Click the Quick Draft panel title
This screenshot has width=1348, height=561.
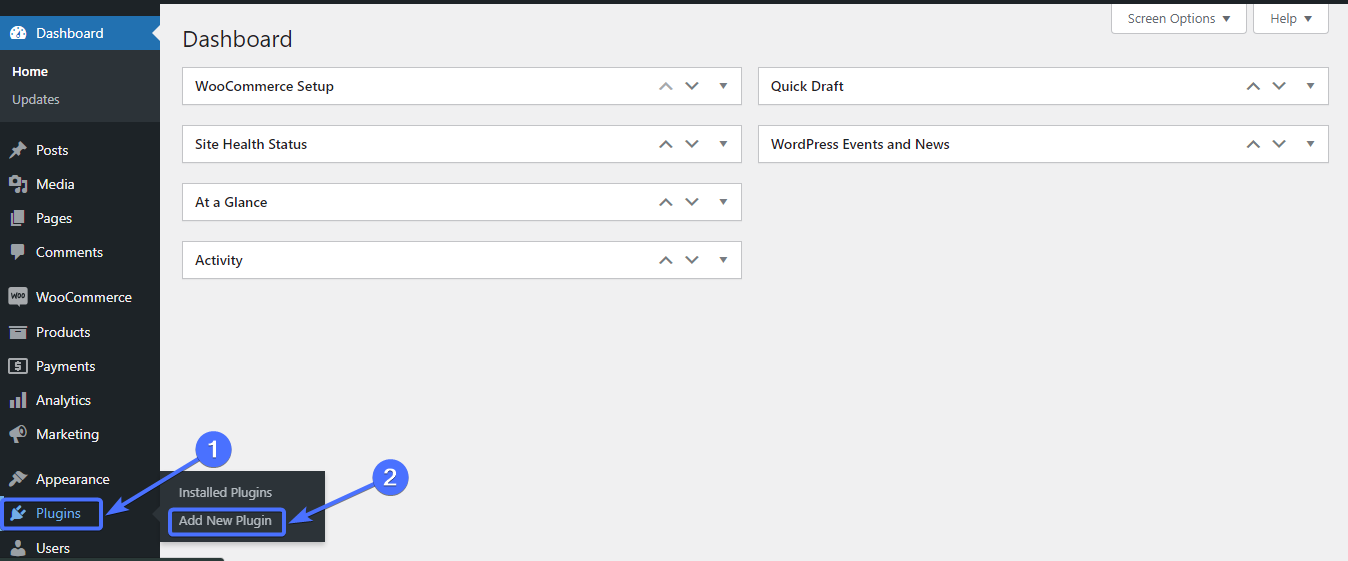click(x=807, y=86)
